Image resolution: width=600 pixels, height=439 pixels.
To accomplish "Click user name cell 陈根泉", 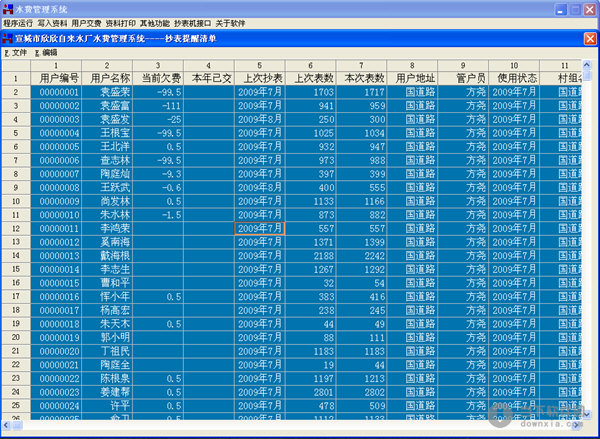I will (107, 379).
